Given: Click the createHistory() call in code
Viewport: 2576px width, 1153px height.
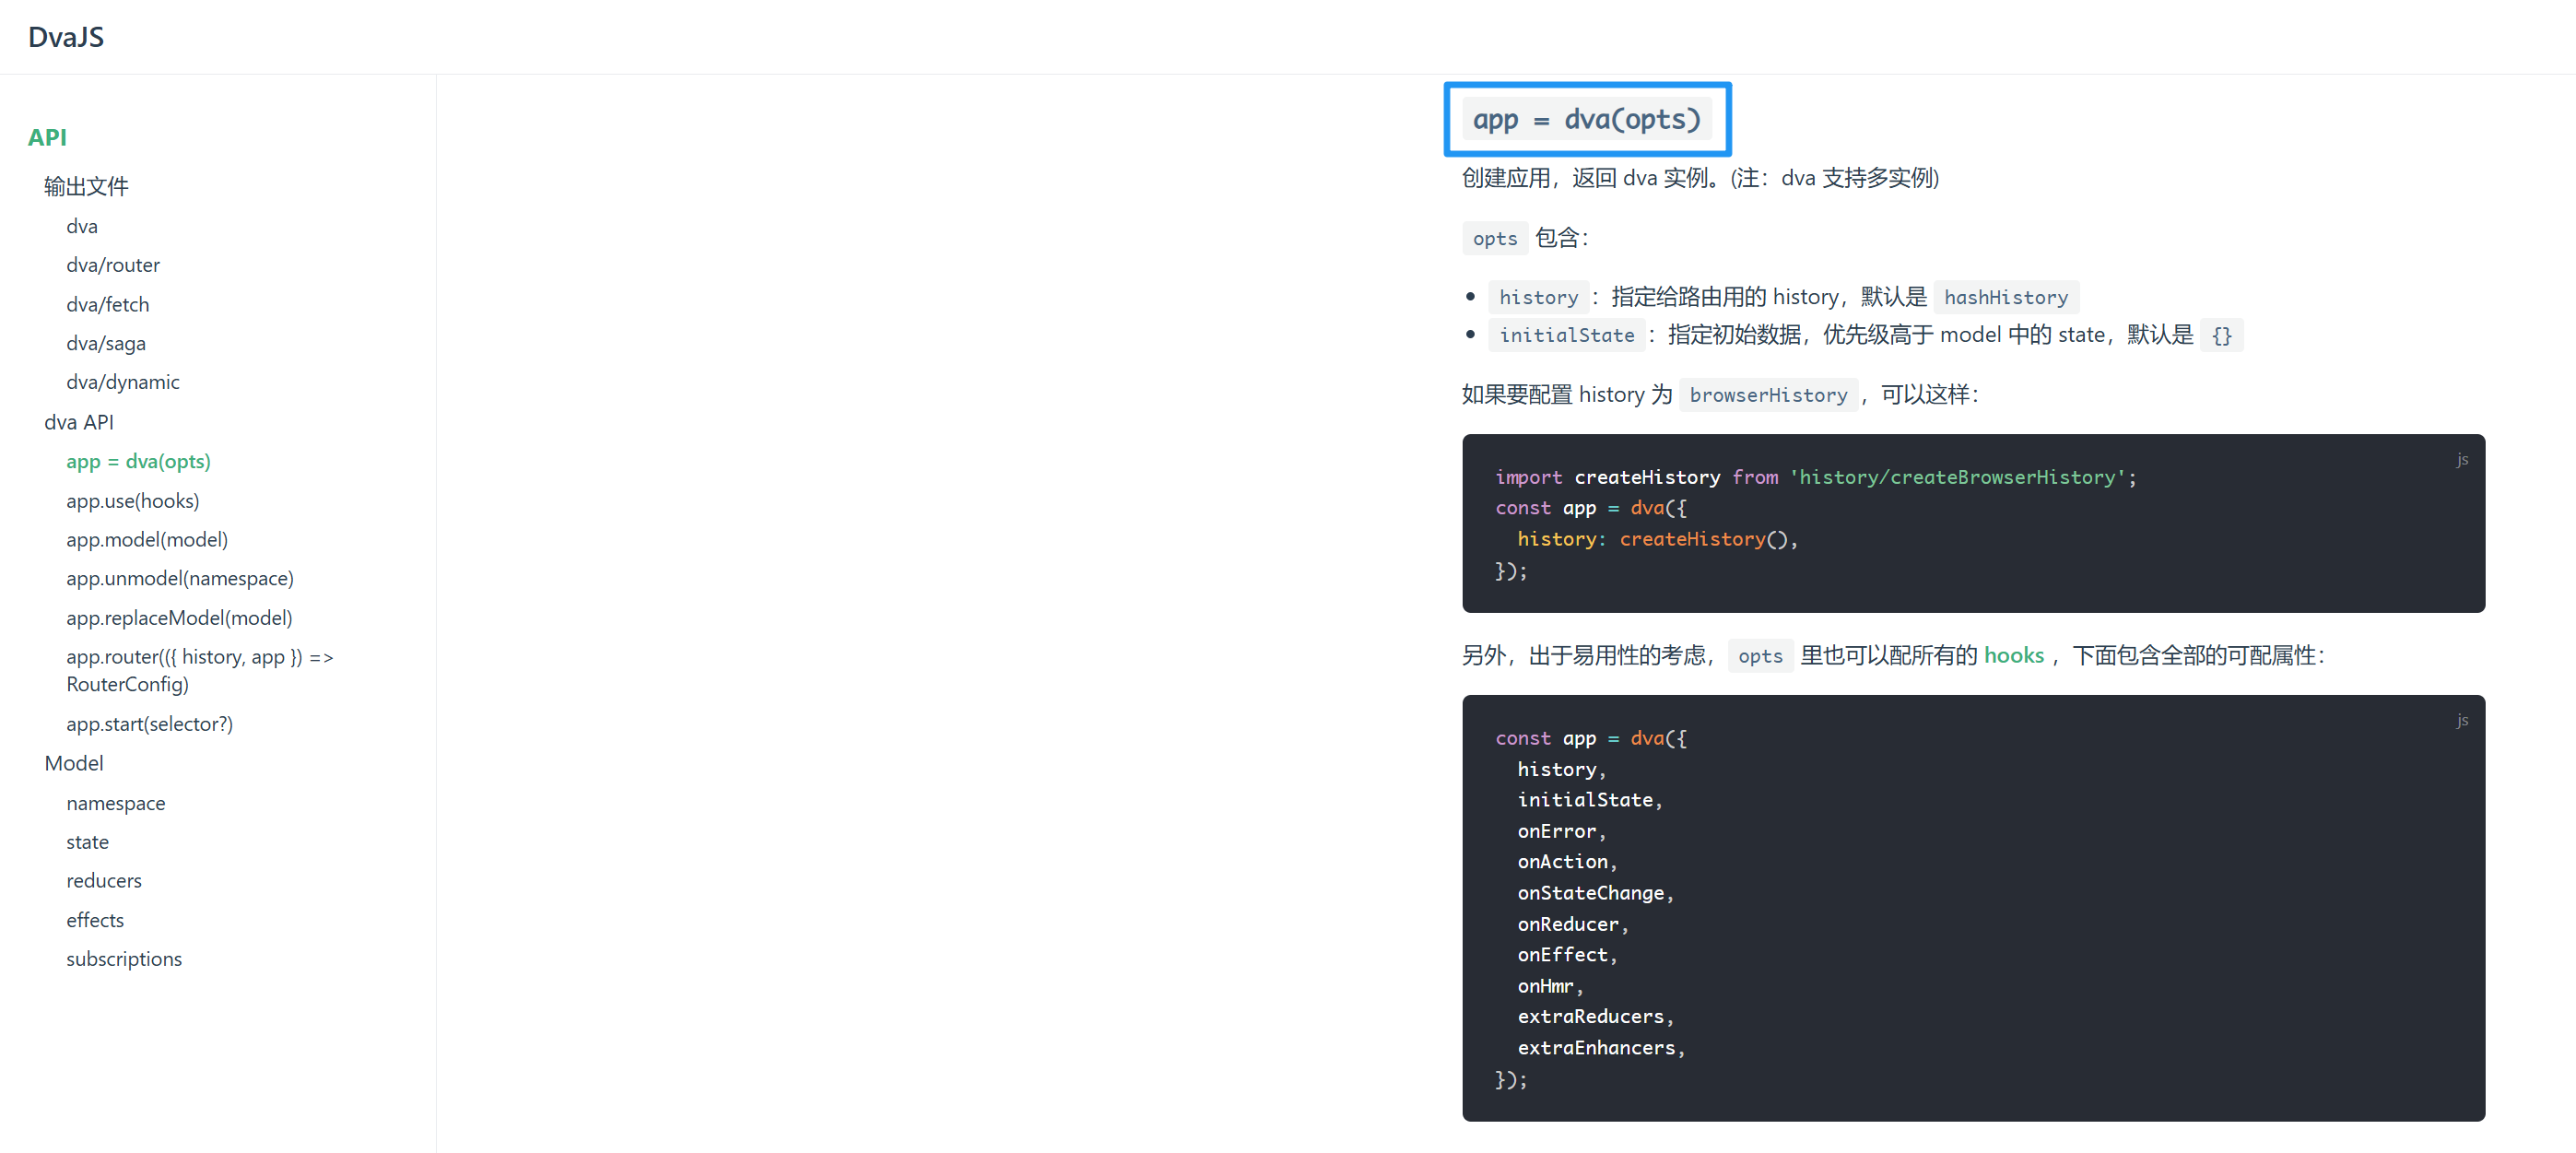Looking at the screenshot, I should tap(1703, 539).
